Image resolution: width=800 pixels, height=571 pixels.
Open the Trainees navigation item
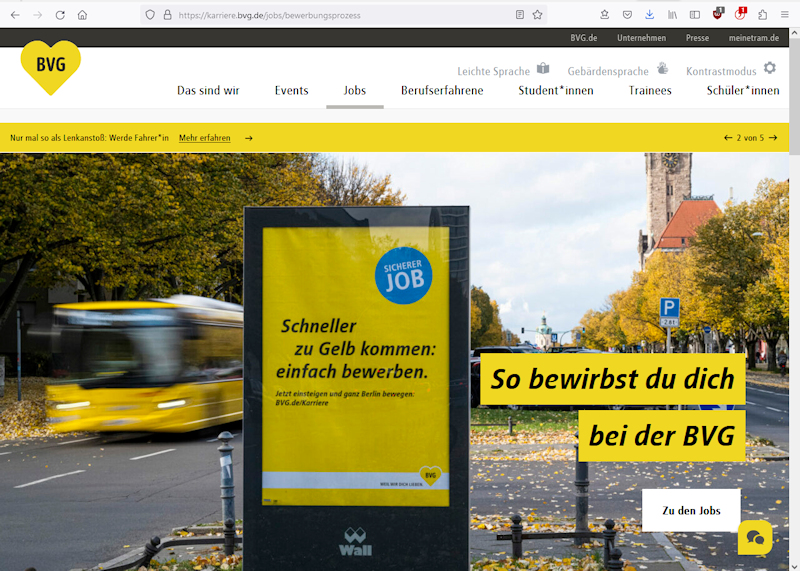pos(650,91)
